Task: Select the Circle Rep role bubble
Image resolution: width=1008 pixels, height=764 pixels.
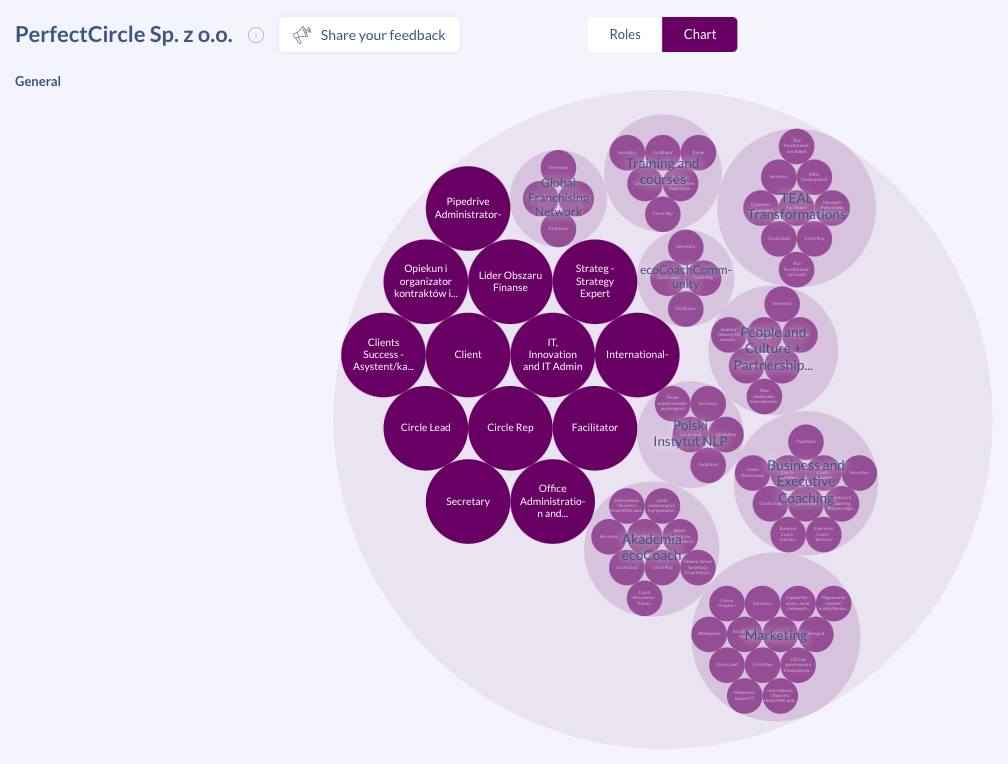Action: pyautogui.click(x=510, y=428)
